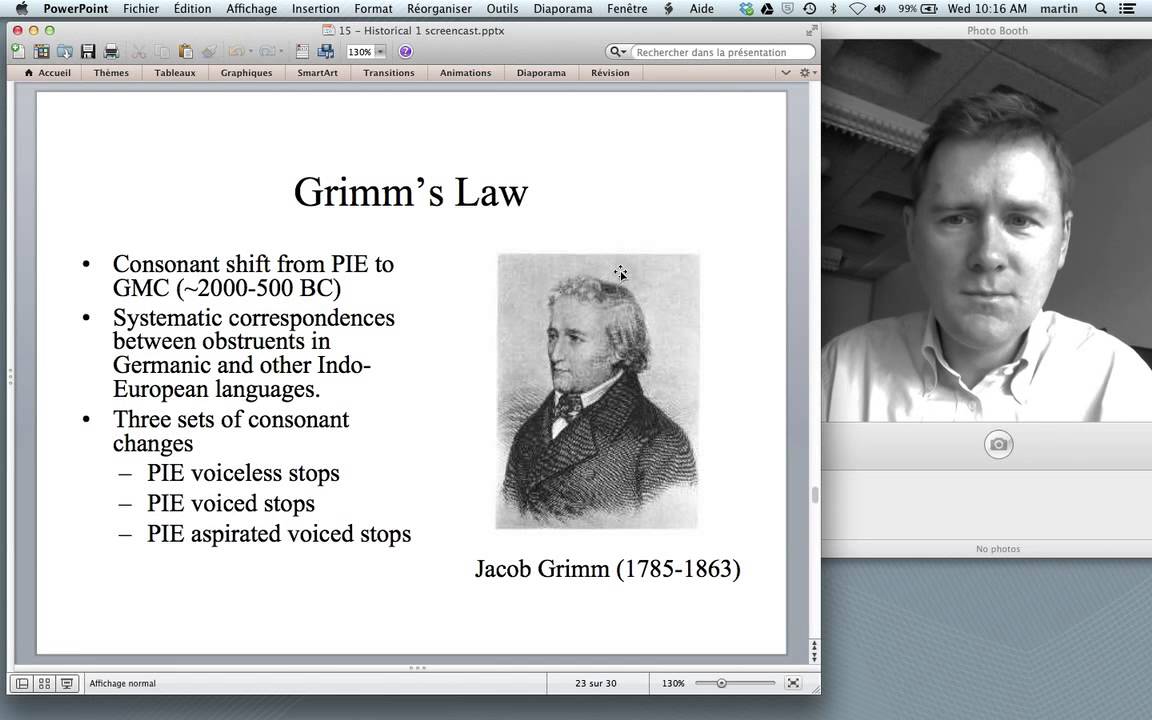Click 'Affichage normal' status text
Viewport: 1152px width, 720px height.
point(123,683)
